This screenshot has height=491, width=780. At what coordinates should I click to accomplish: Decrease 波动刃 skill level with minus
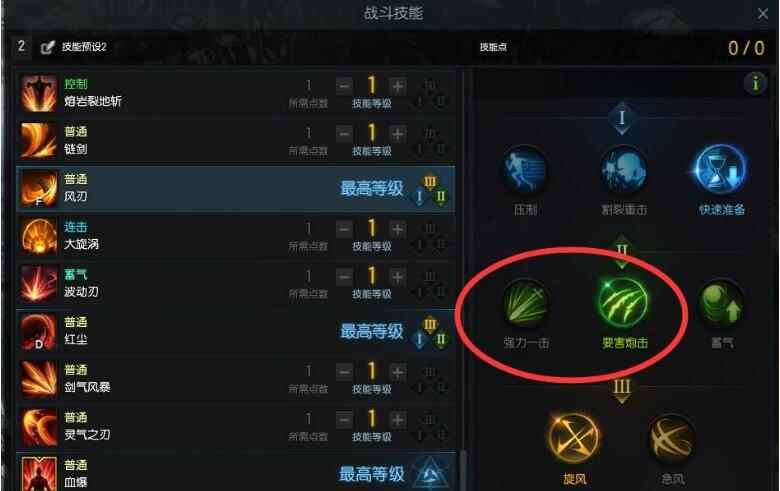coord(344,277)
